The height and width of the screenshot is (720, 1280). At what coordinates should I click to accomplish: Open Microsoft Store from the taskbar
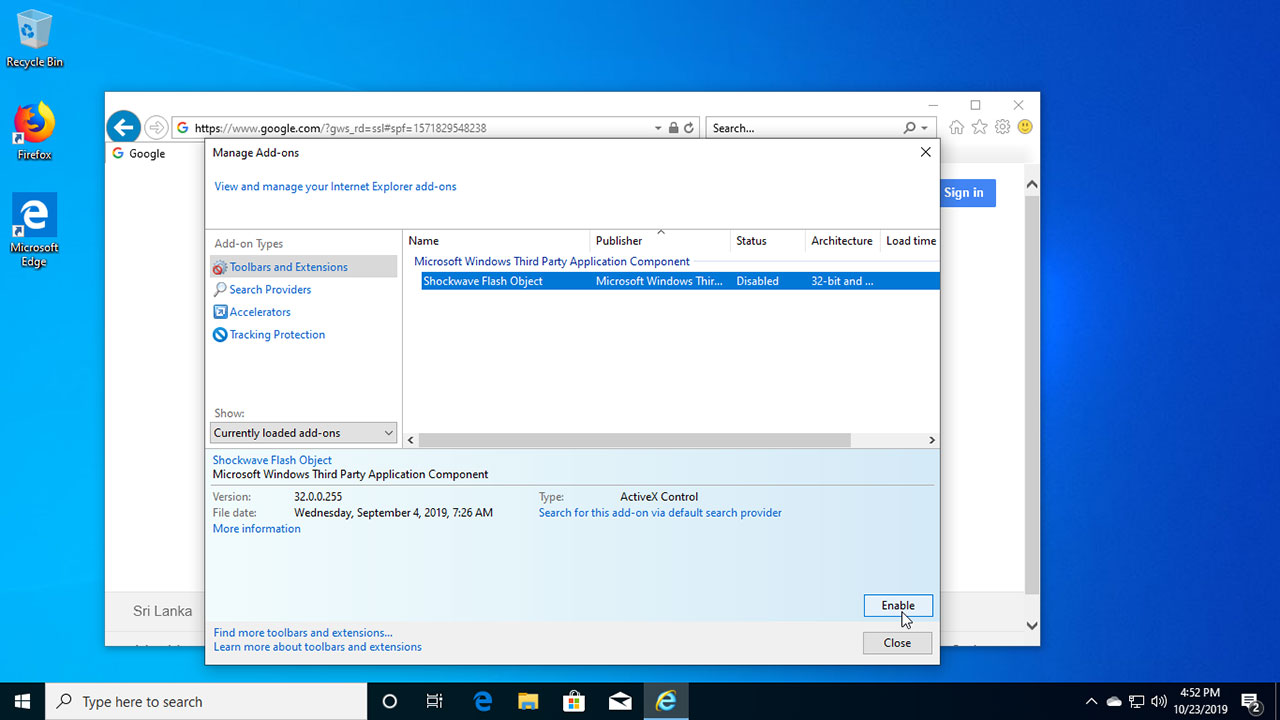tap(574, 701)
